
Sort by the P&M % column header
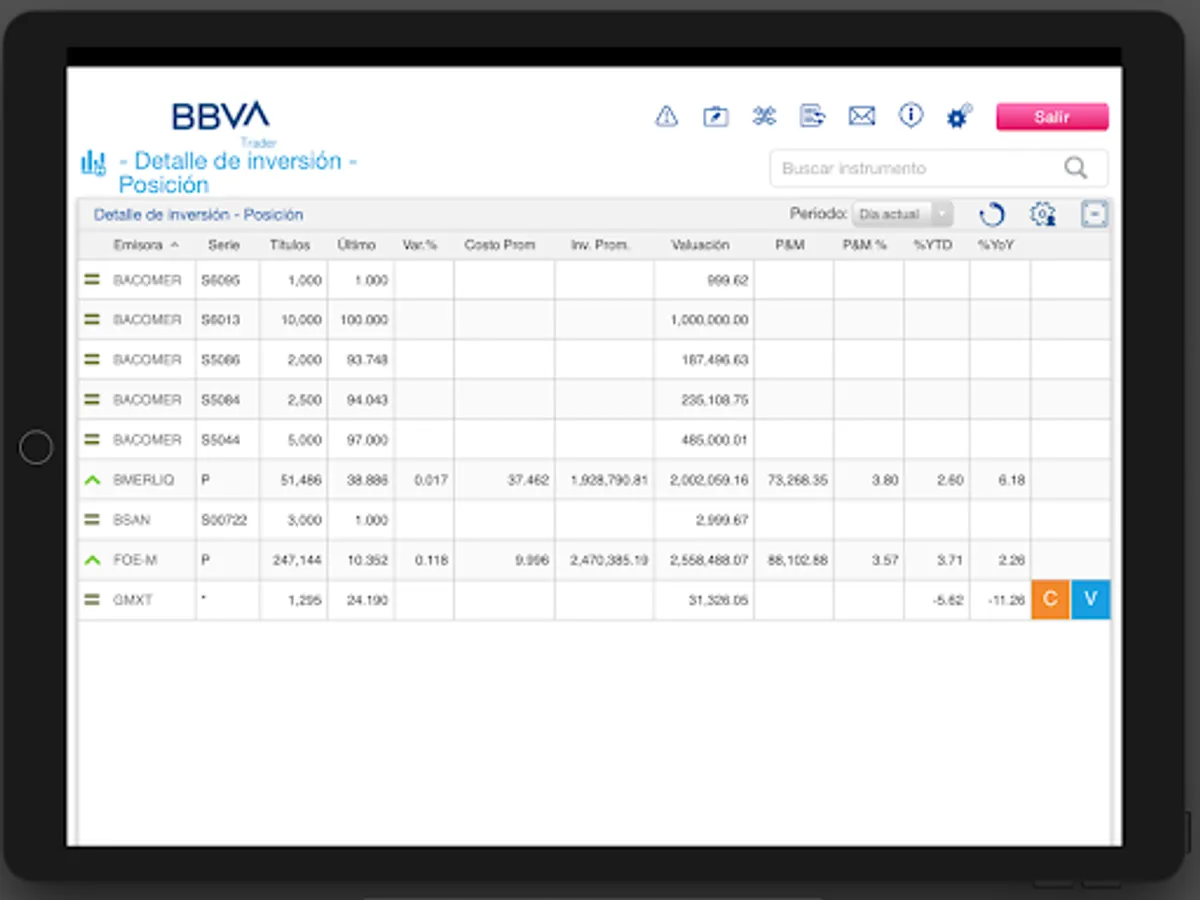point(864,245)
